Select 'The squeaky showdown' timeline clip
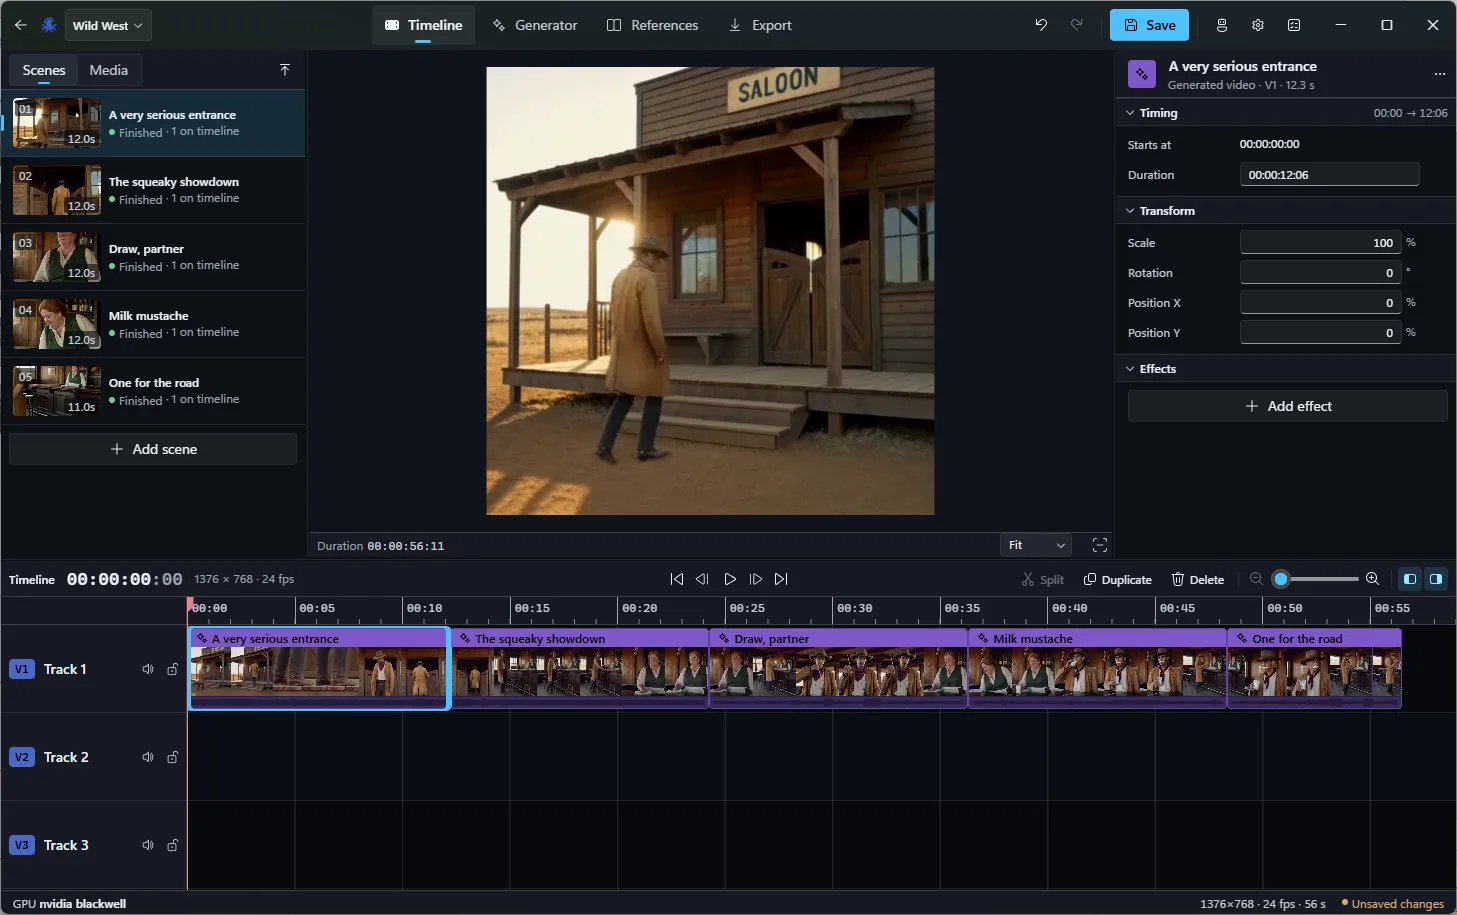Viewport: 1457px width, 915px height. pyautogui.click(x=580, y=668)
